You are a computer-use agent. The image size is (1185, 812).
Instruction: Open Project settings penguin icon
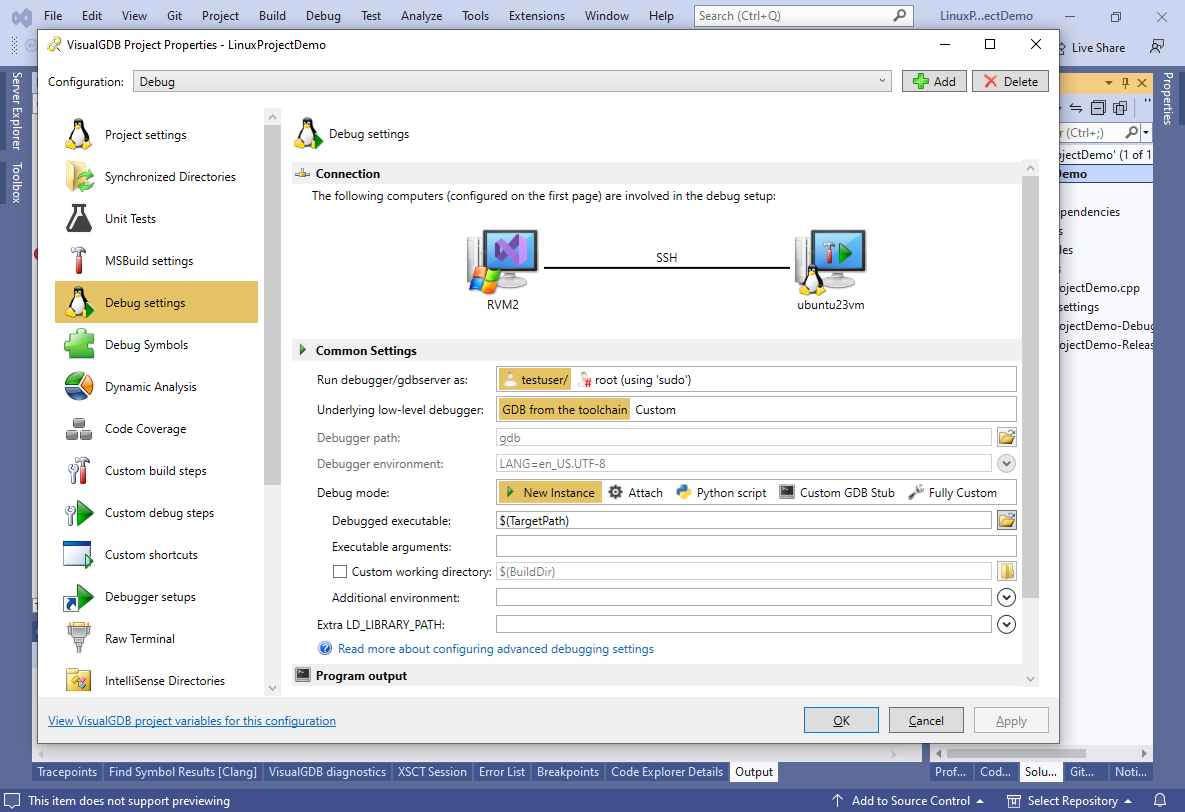point(79,135)
